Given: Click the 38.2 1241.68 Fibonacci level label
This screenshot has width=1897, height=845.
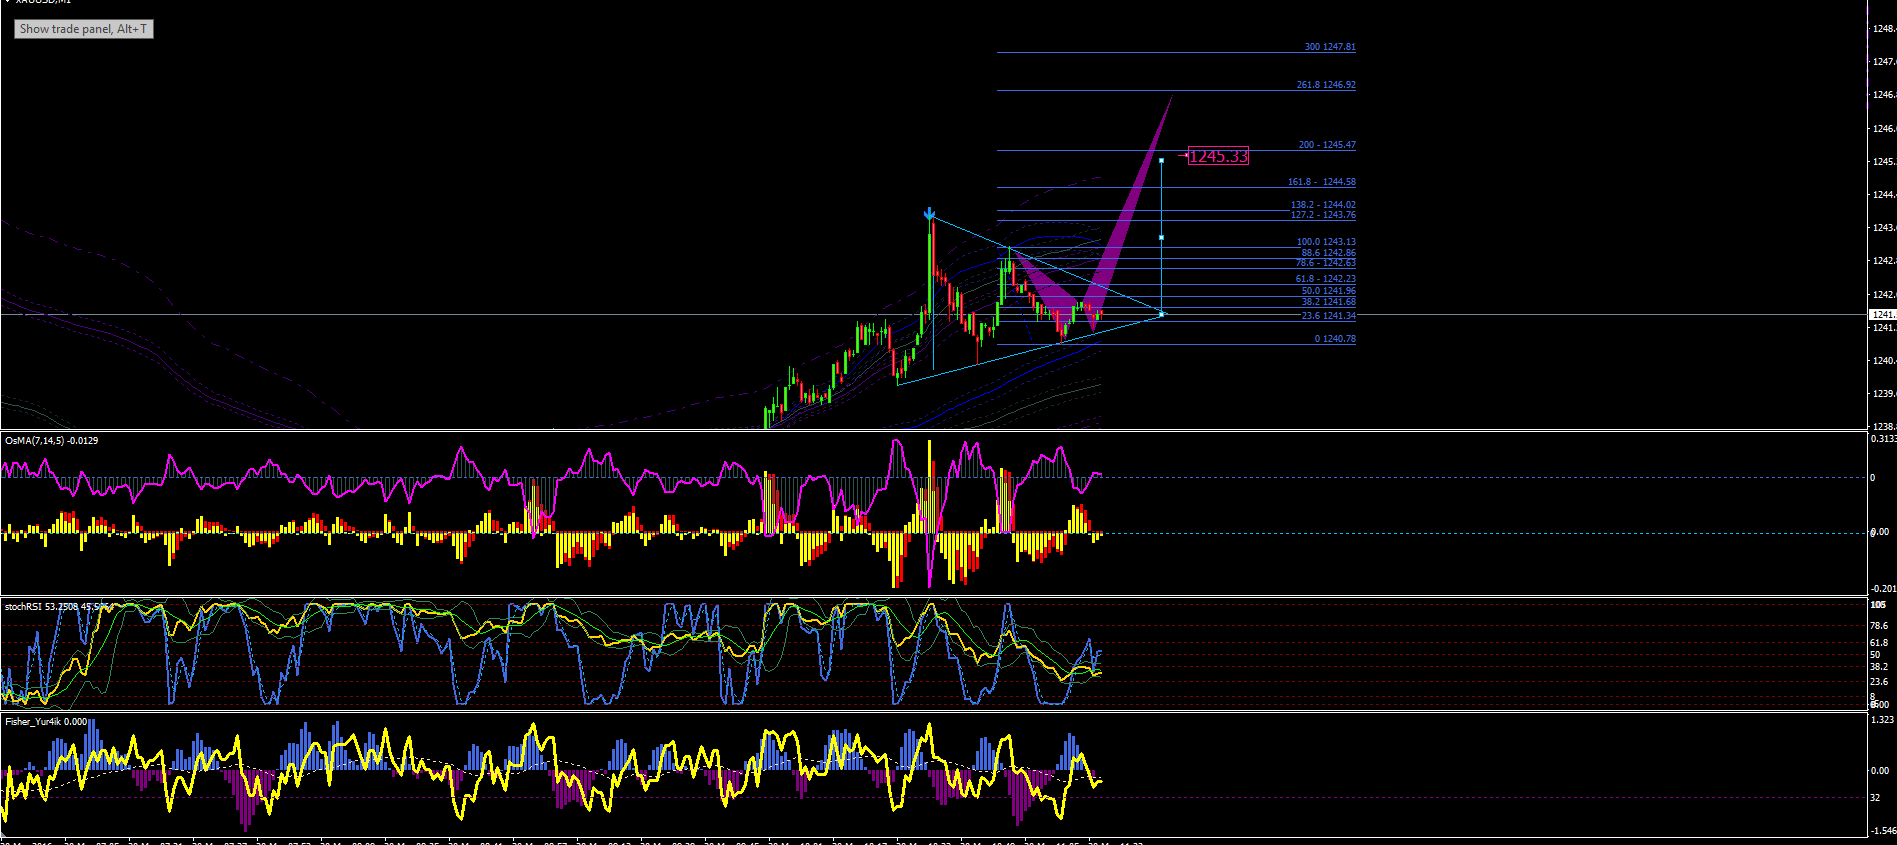Looking at the screenshot, I should [1328, 302].
